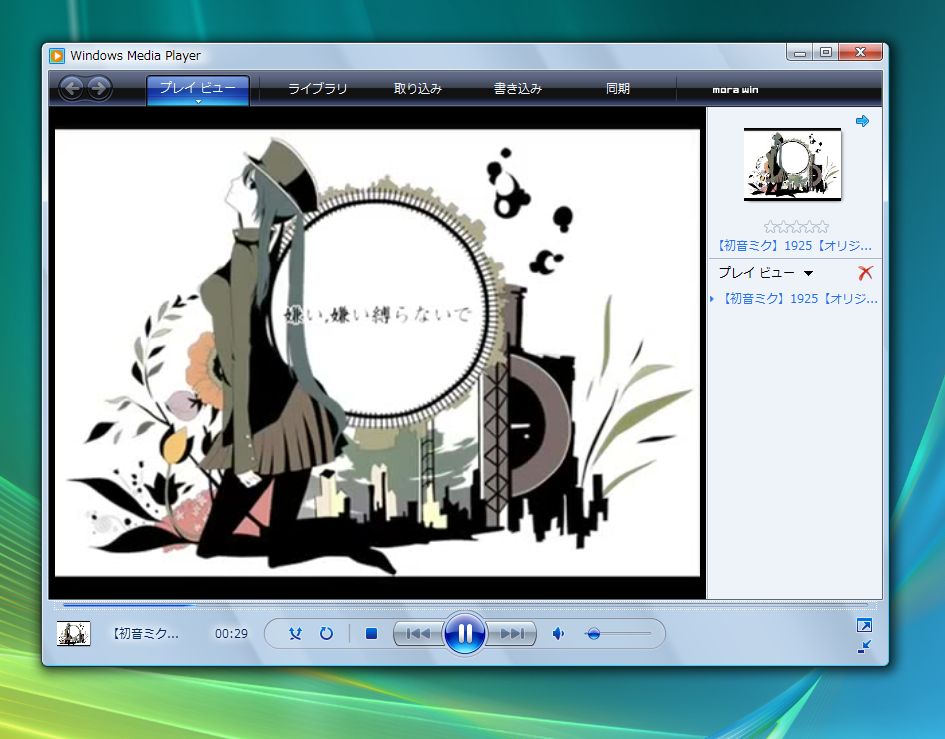Switch to full screen view

pos(864,626)
